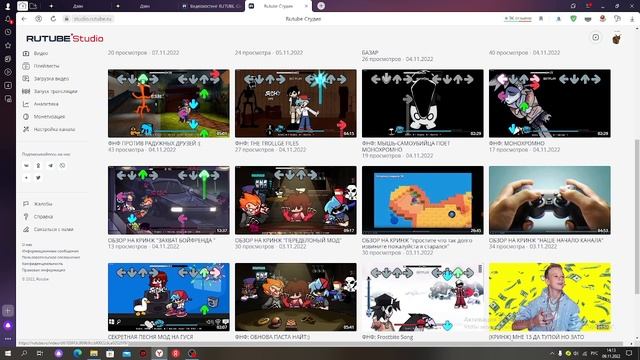This screenshot has width=640, height=360.
Task: Open browser downloads icon in toolbar
Action: pyautogui.click(x=632, y=19)
